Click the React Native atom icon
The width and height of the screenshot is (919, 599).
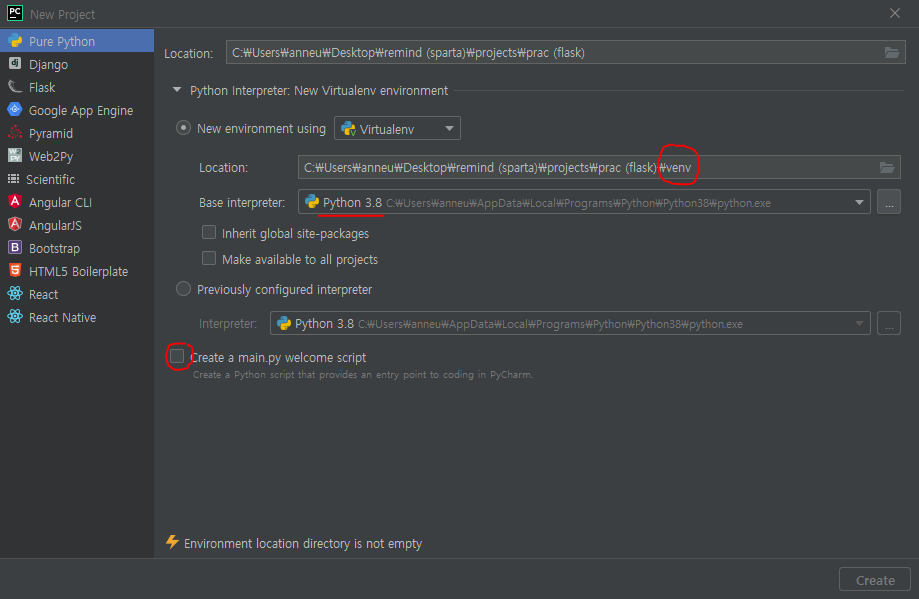(15, 316)
